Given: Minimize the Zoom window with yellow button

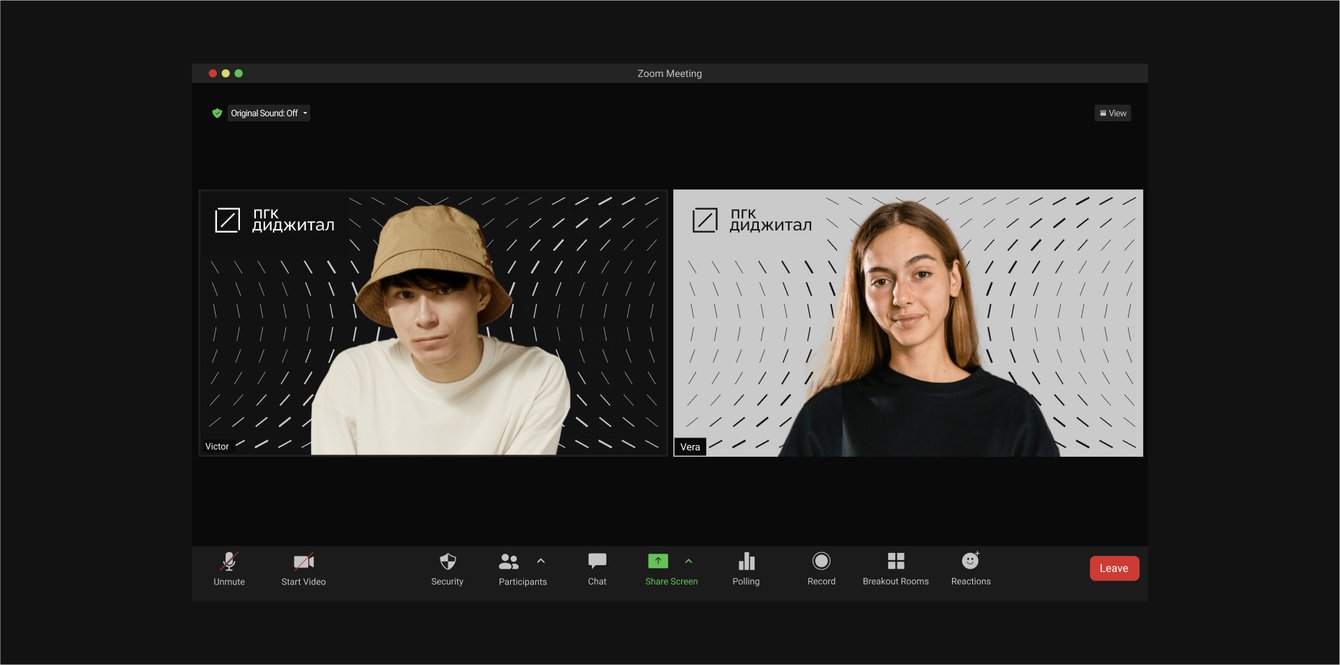Looking at the screenshot, I should 226,73.
